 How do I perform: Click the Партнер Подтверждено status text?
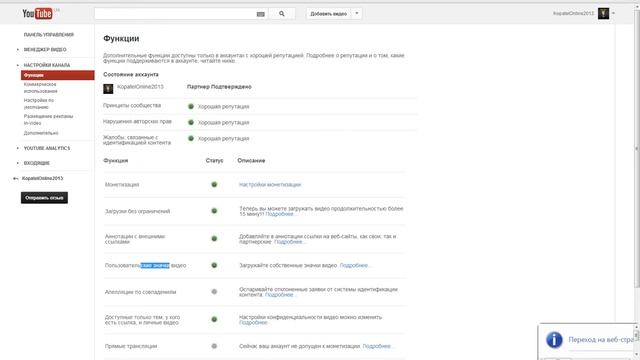tap(219, 87)
